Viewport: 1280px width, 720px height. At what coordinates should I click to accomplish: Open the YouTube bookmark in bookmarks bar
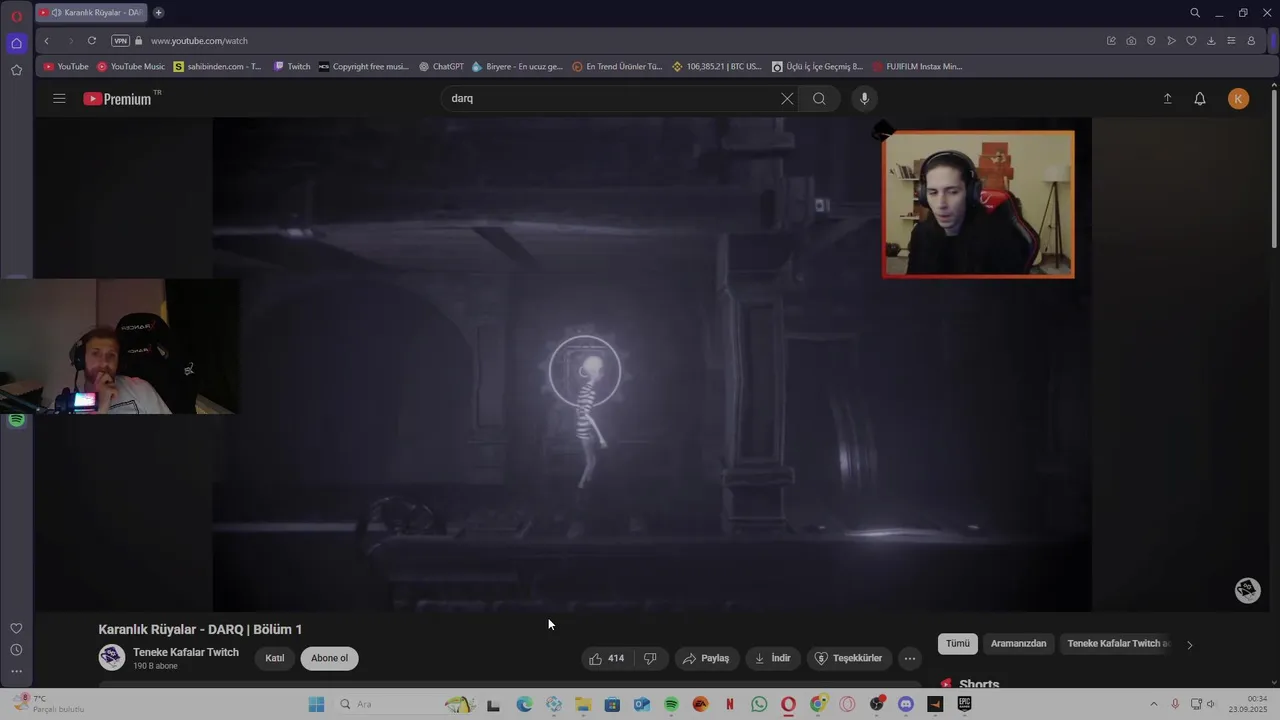click(66, 67)
